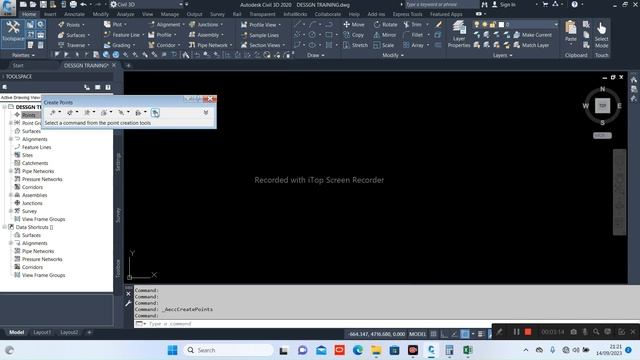Select the Scale tool
Viewport: 640px width, 360px height.
[x=384, y=45]
